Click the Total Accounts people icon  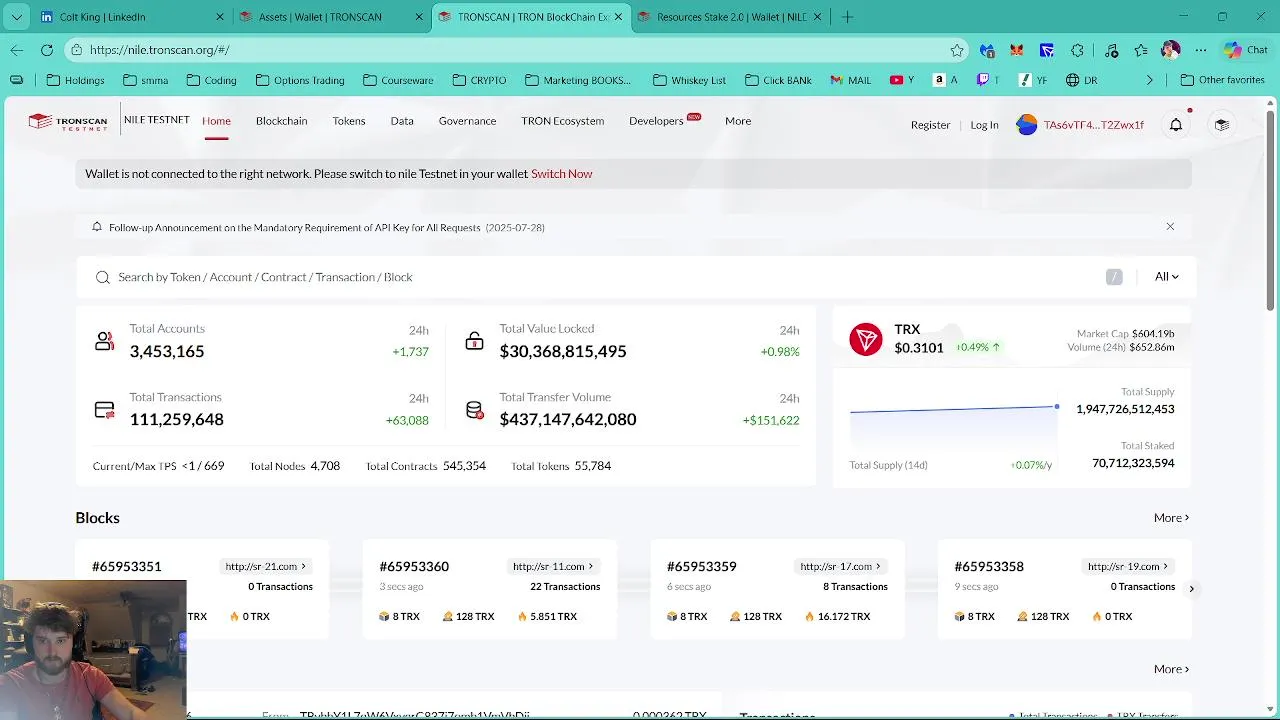click(104, 341)
